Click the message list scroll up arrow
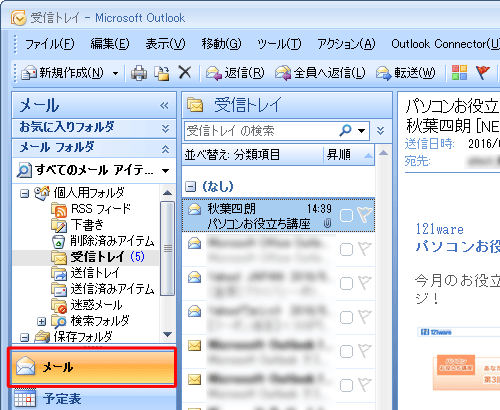The width and height of the screenshot is (500, 410). point(384,153)
